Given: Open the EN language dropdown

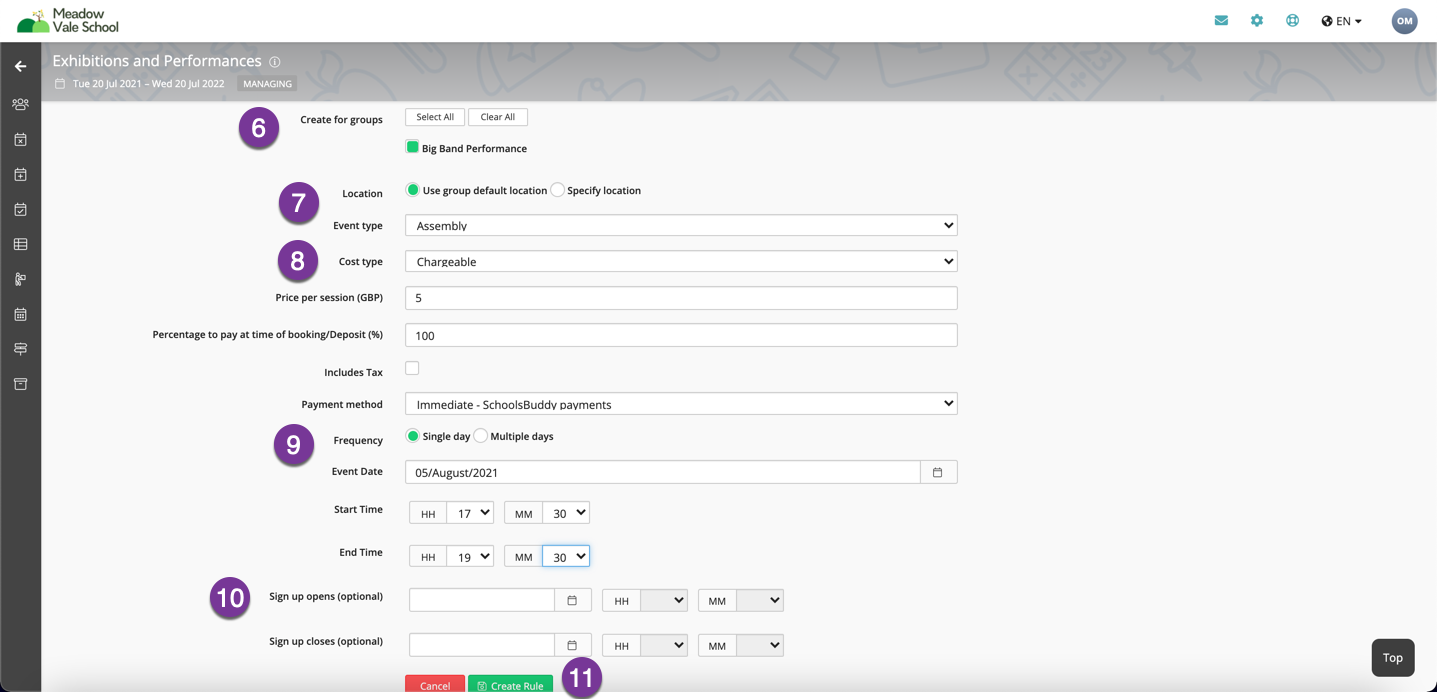Looking at the screenshot, I should (x=1342, y=21).
